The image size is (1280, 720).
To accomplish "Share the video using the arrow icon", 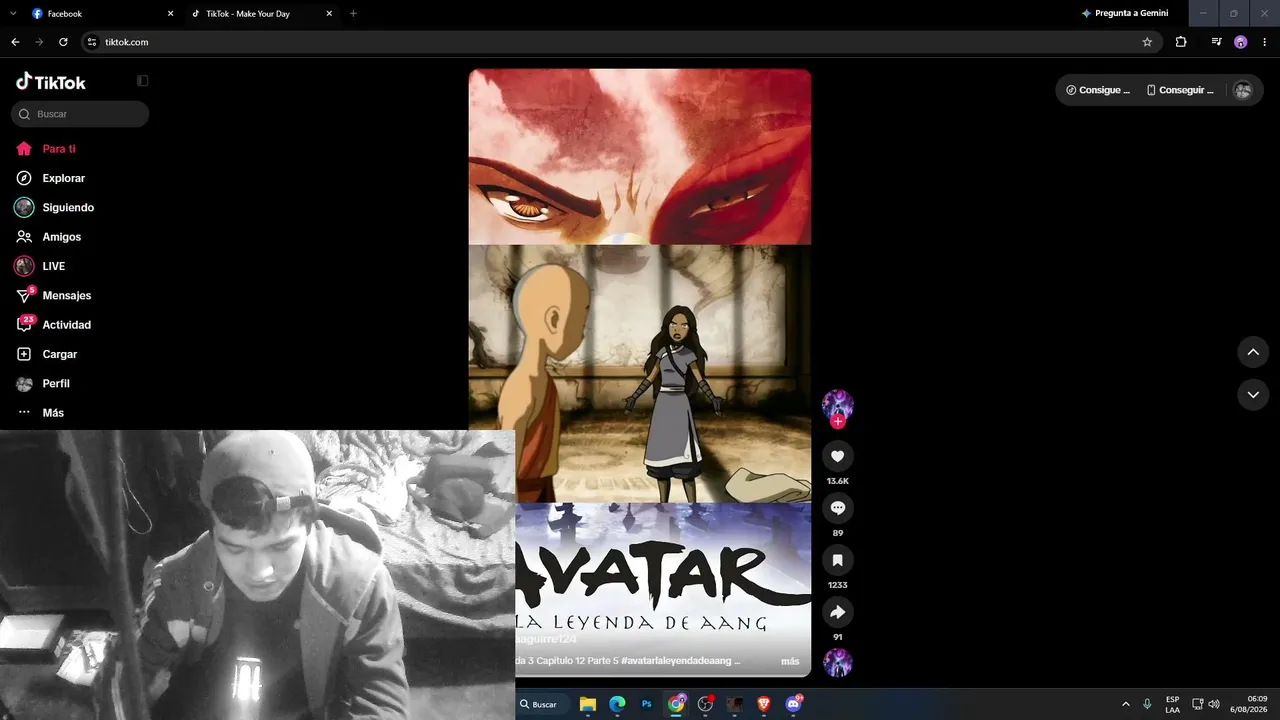I will tap(837, 612).
